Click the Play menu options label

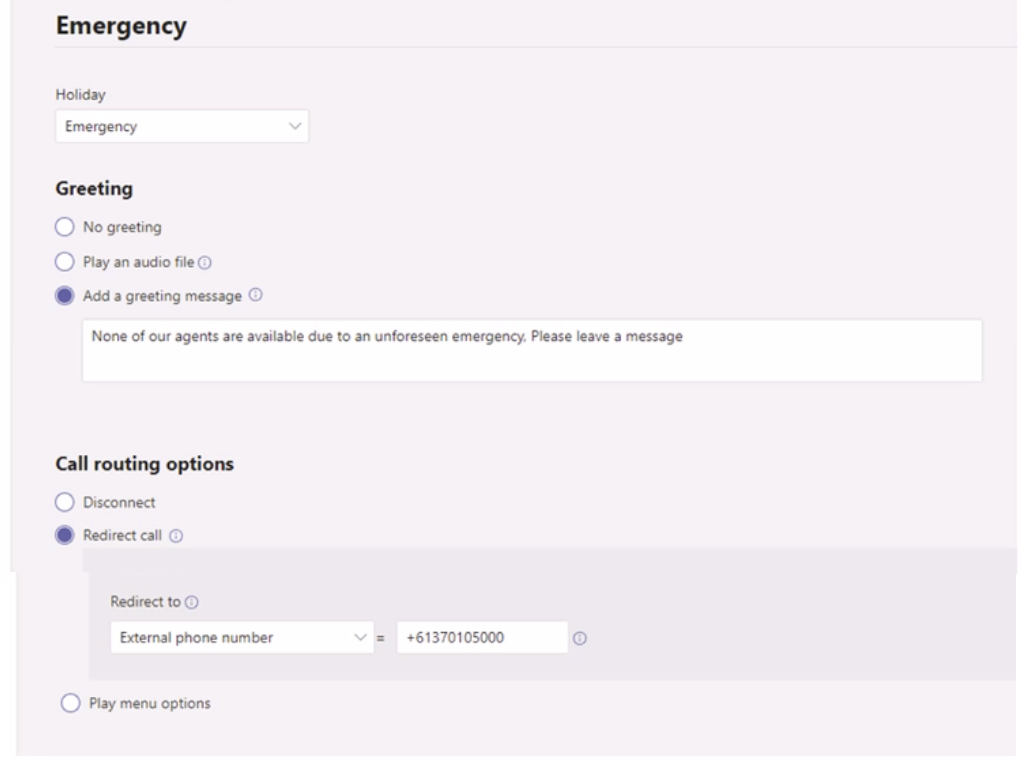[150, 704]
